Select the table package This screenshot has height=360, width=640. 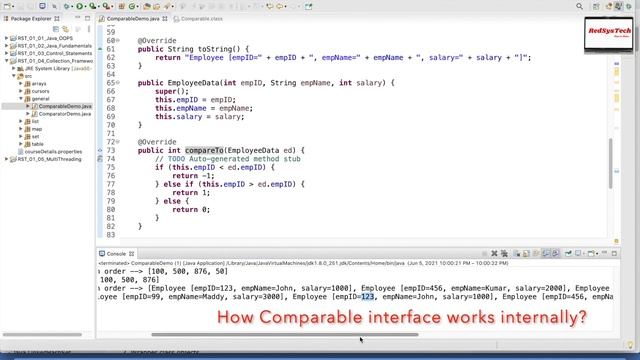[38, 144]
